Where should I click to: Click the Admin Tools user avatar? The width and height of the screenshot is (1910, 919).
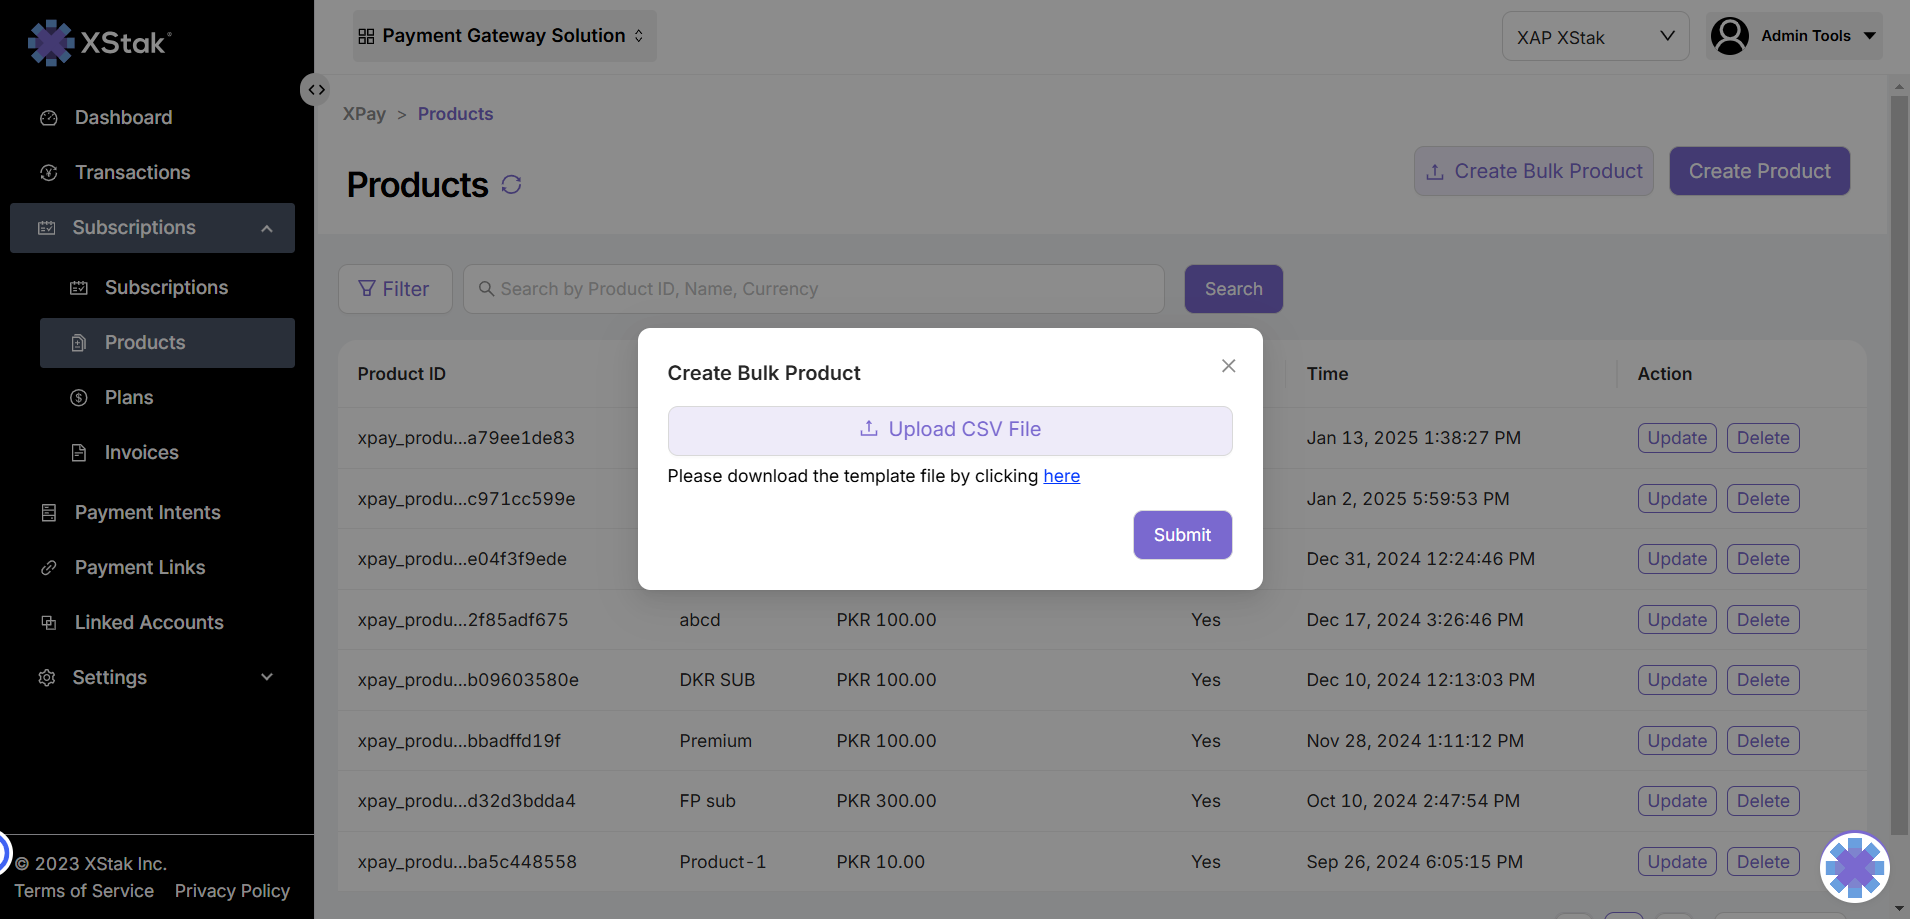tap(1729, 36)
